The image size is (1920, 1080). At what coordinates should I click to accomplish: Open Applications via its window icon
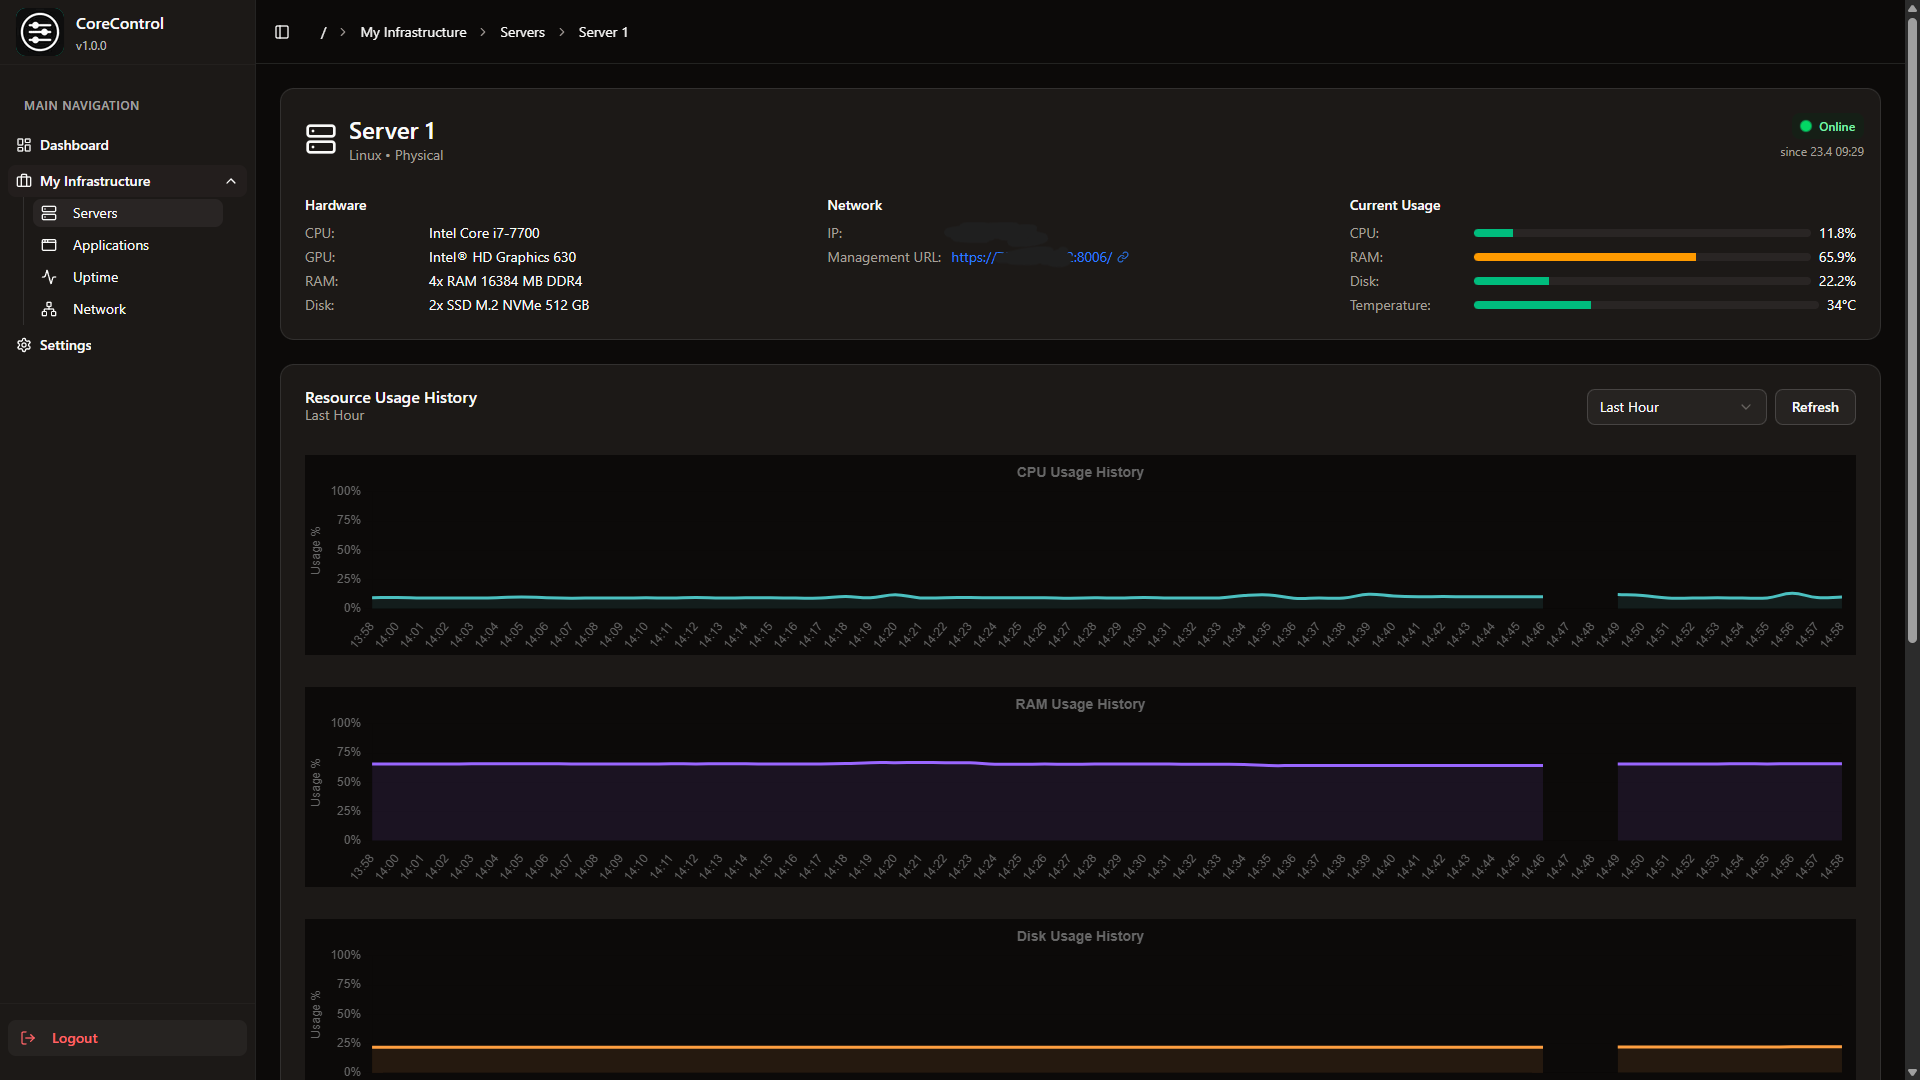(50, 244)
